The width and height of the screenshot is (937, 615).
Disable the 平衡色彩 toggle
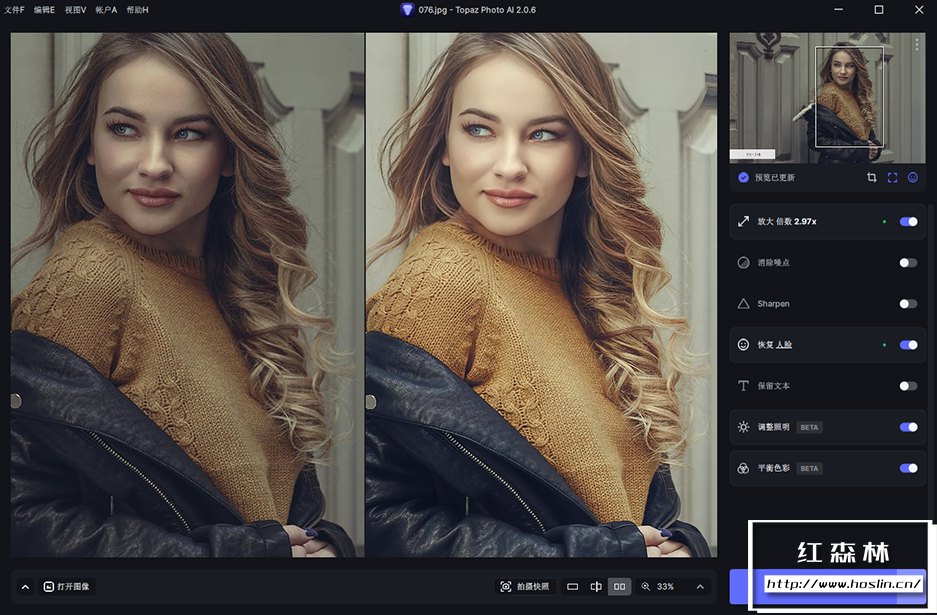(908, 469)
